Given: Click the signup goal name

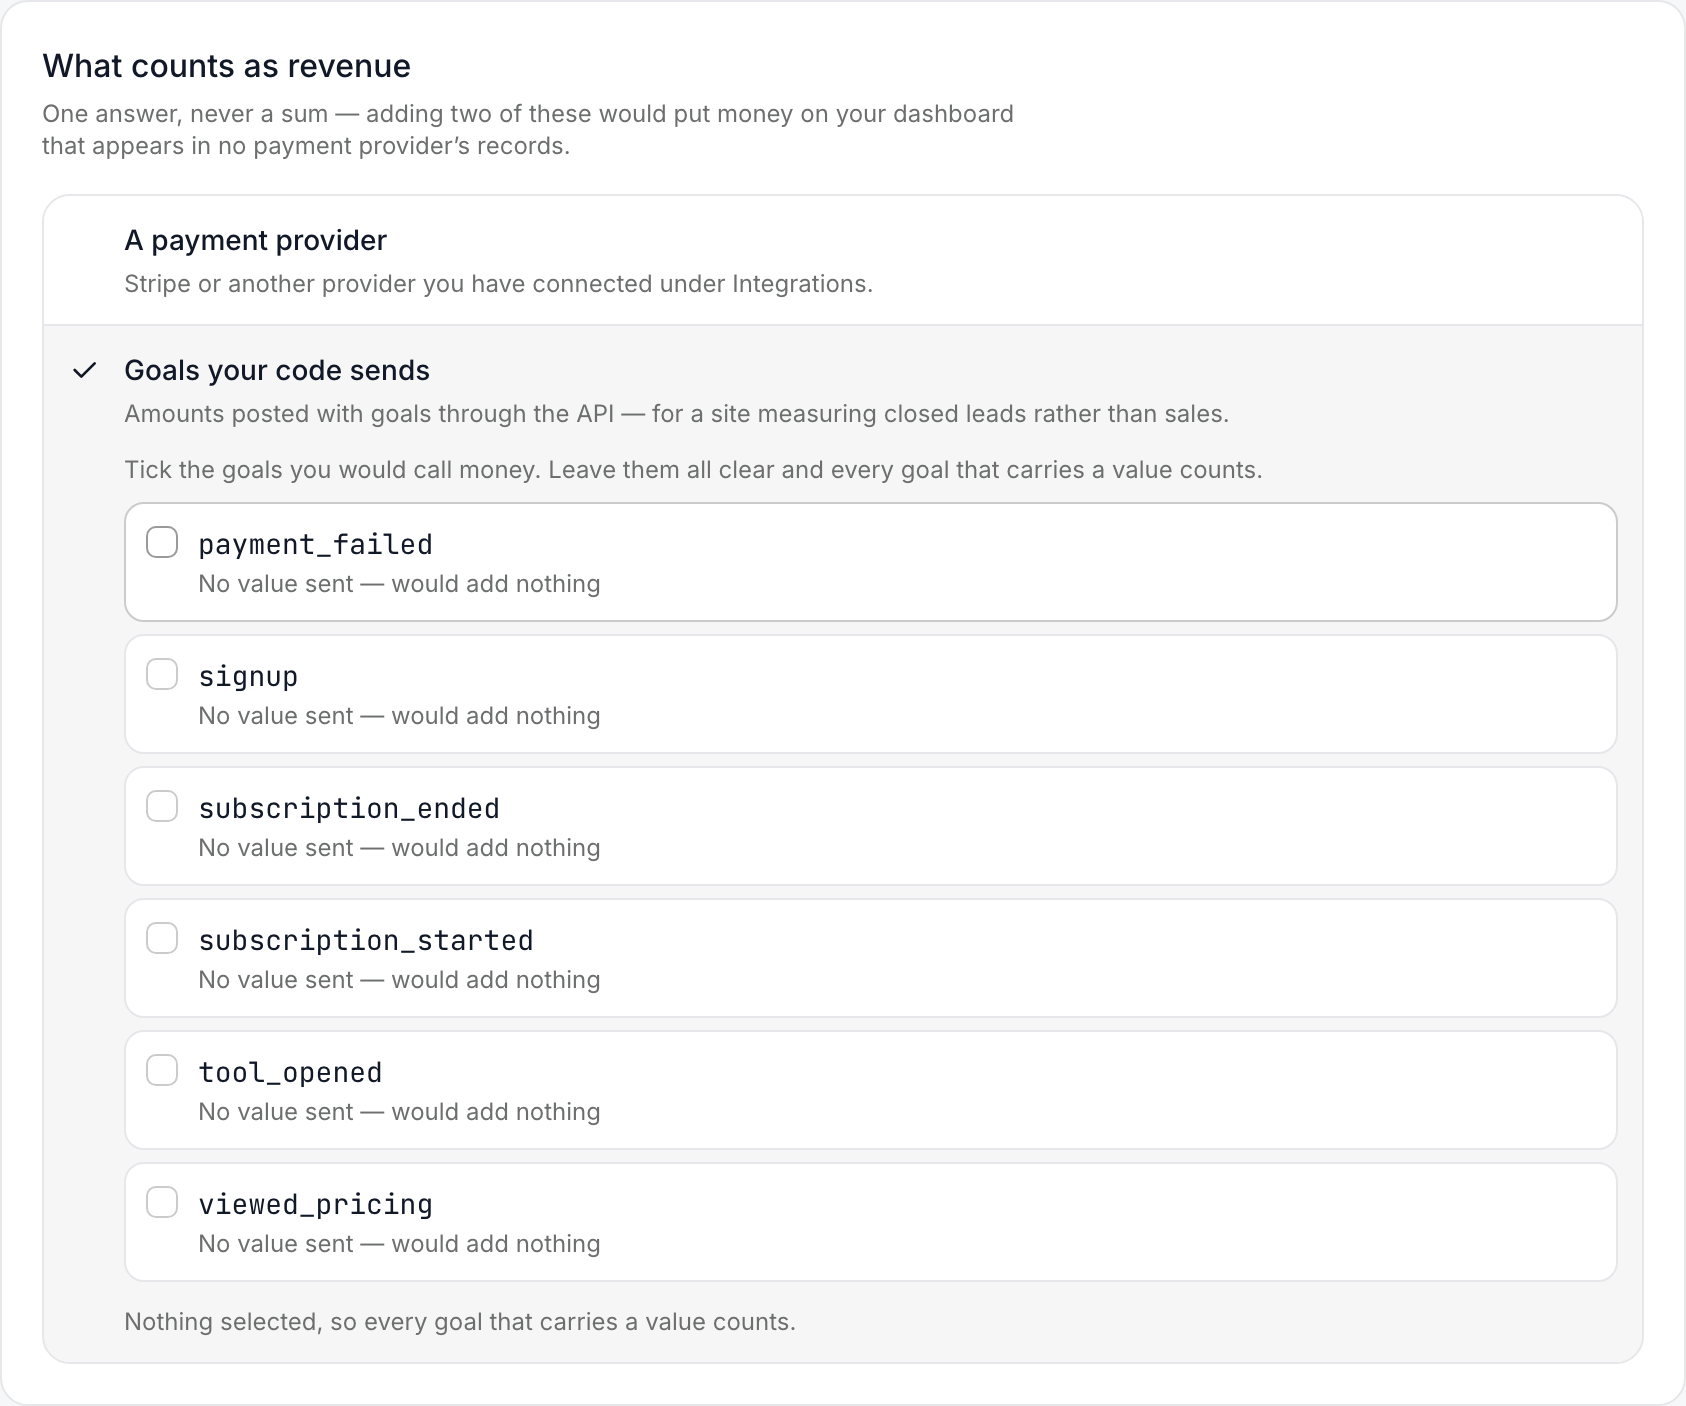Looking at the screenshot, I should pyautogui.click(x=248, y=676).
